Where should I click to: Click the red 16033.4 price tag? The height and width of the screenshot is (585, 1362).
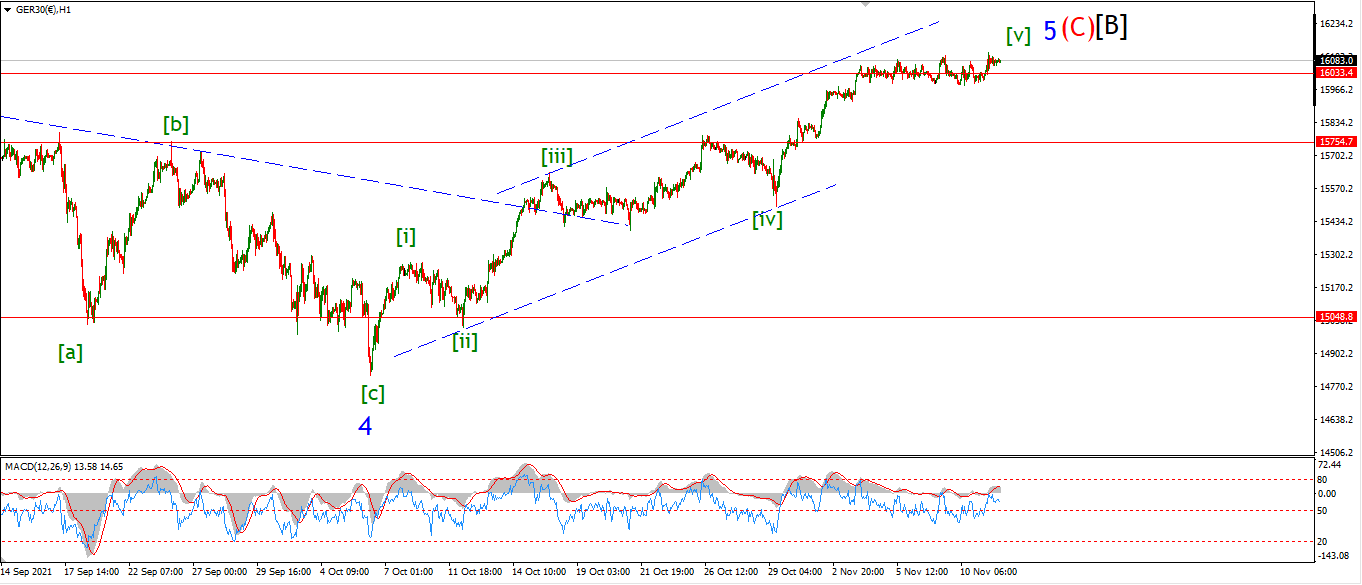click(1336, 73)
